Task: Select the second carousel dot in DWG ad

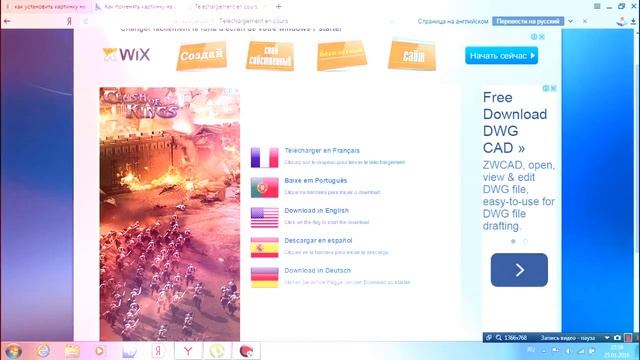Action: (x=525, y=241)
